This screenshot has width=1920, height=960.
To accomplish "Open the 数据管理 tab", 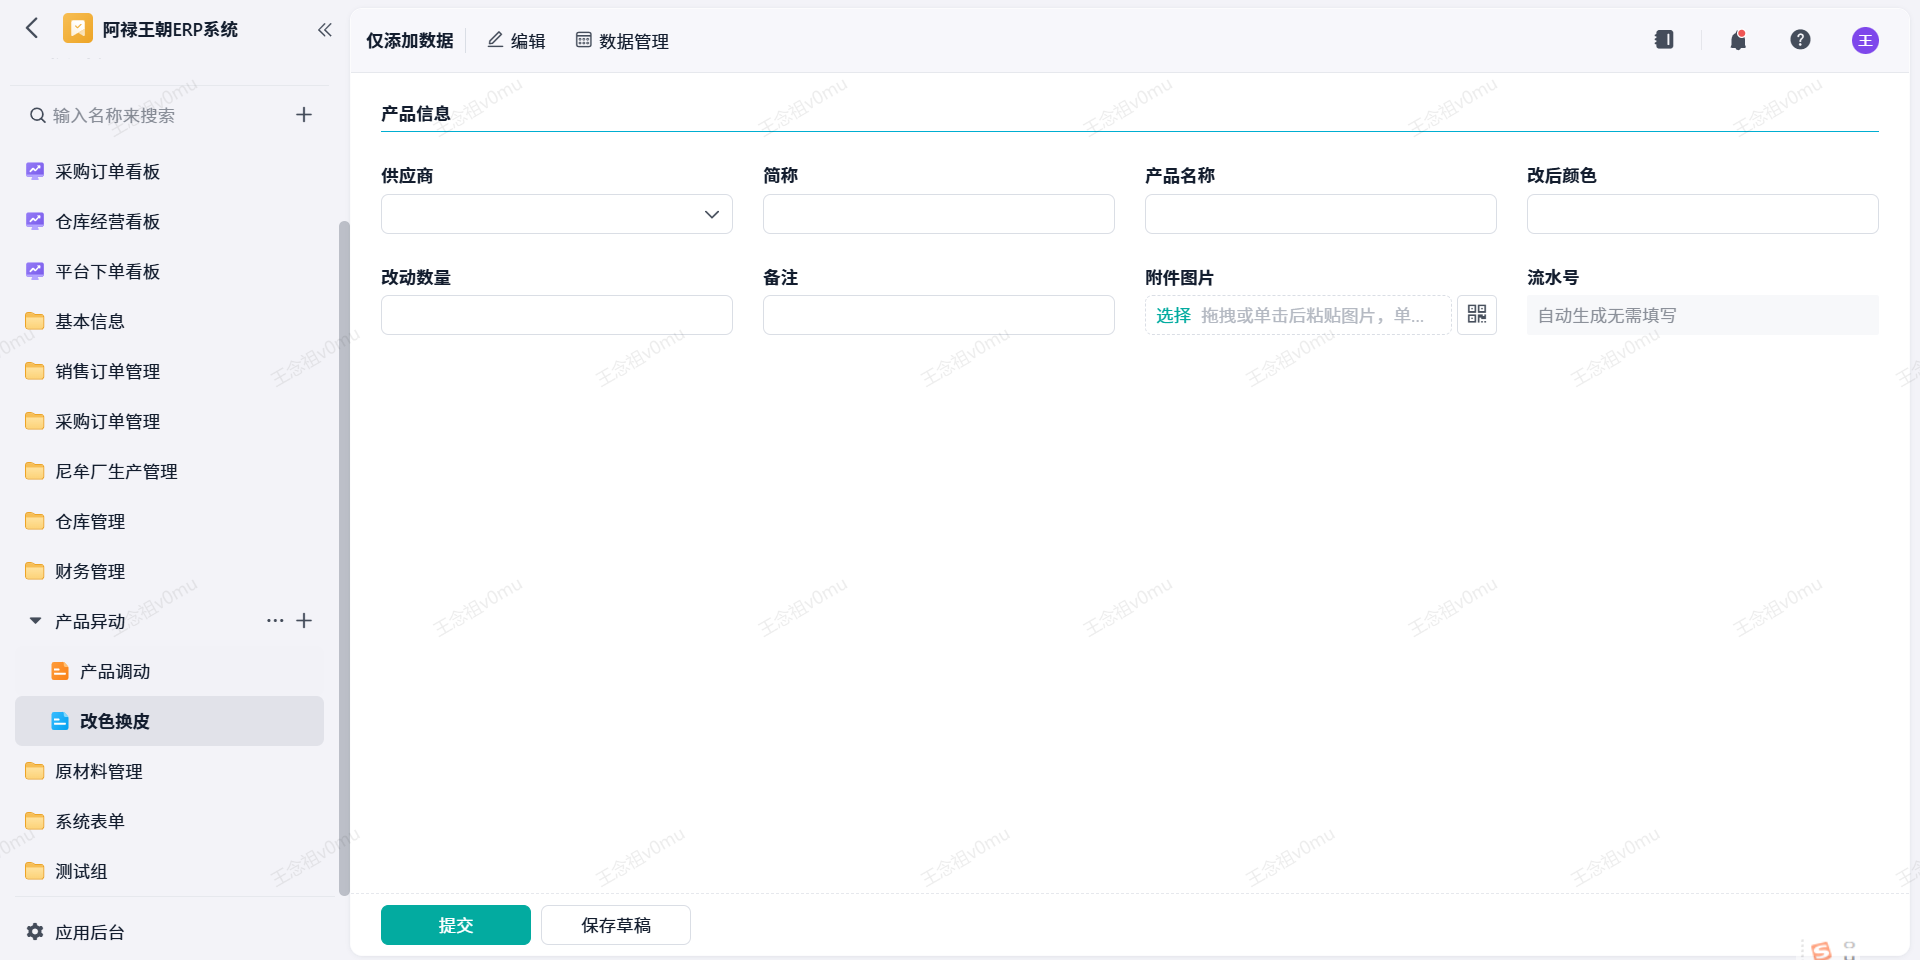I will [x=622, y=41].
